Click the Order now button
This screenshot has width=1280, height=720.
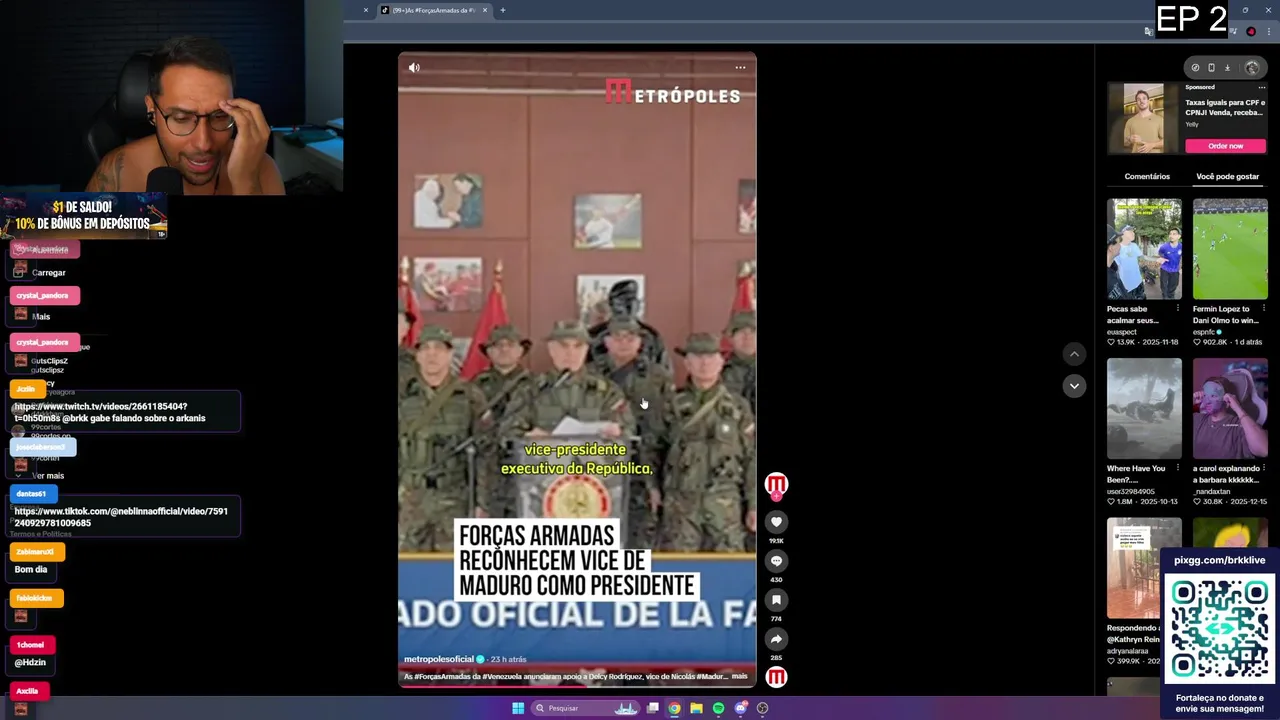pos(1225,146)
